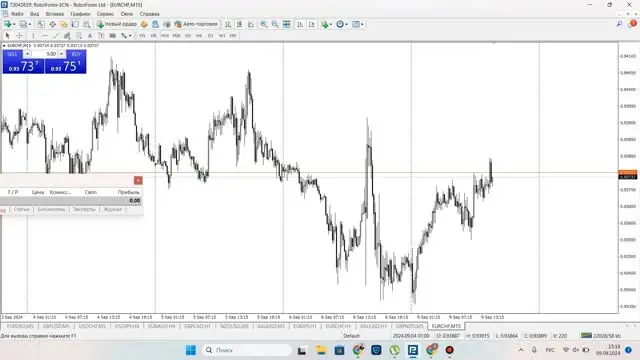Enable chart auto scroll icon
640x360 pixels.
(x=300, y=24)
